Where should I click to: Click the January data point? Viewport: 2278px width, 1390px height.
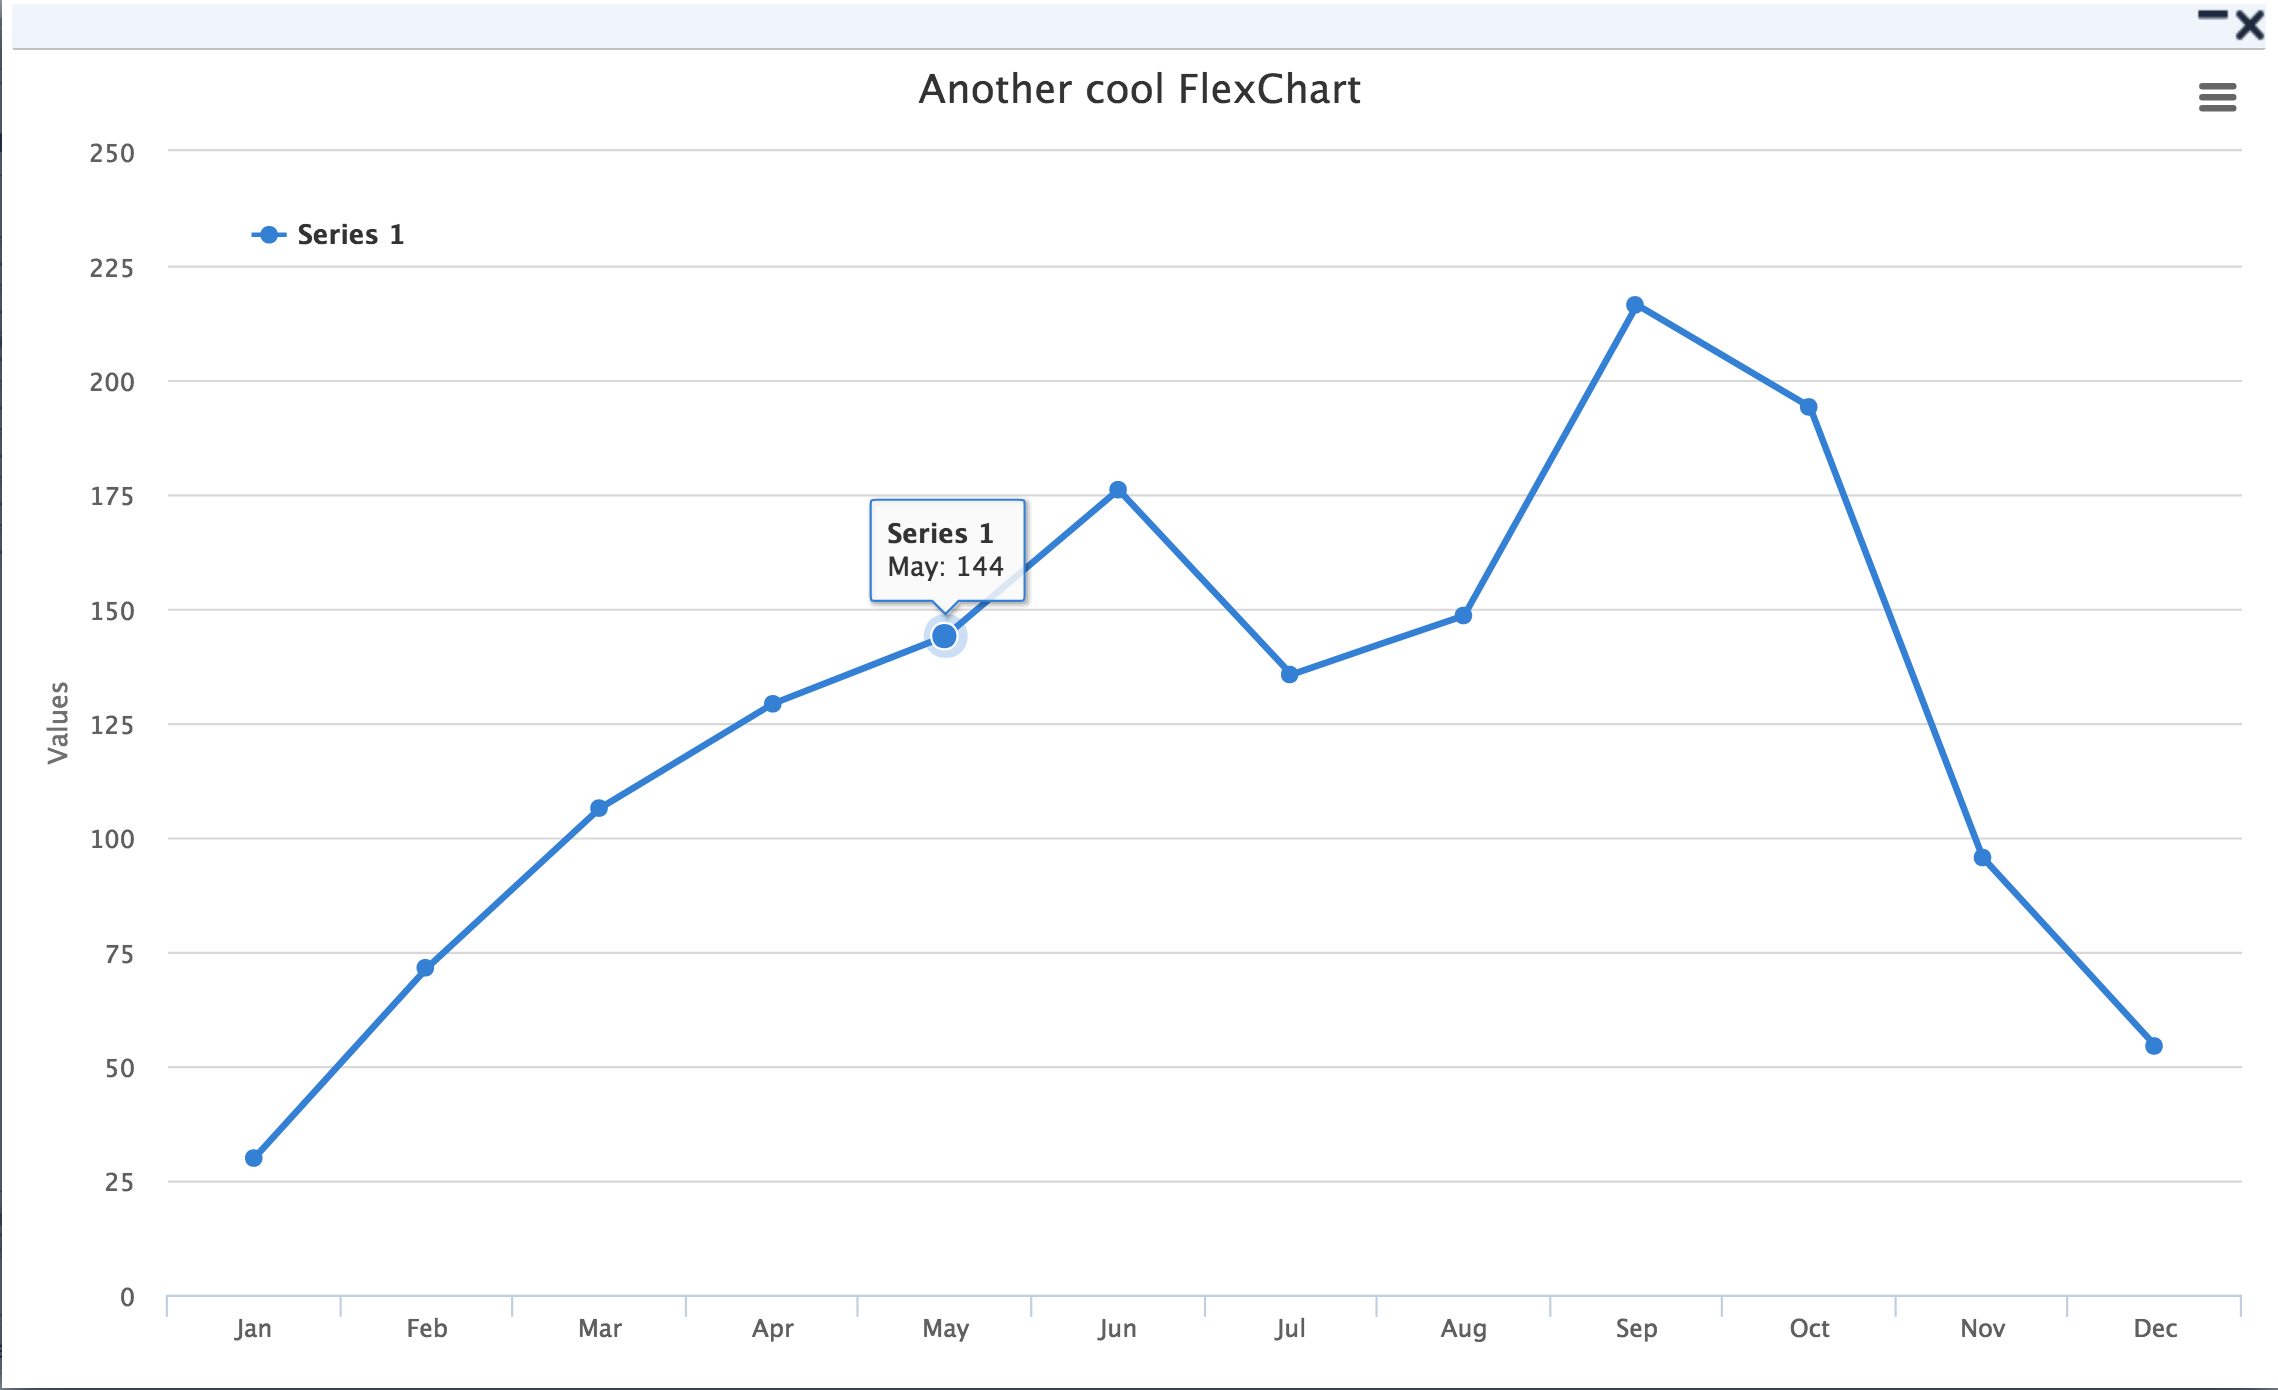[254, 1158]
